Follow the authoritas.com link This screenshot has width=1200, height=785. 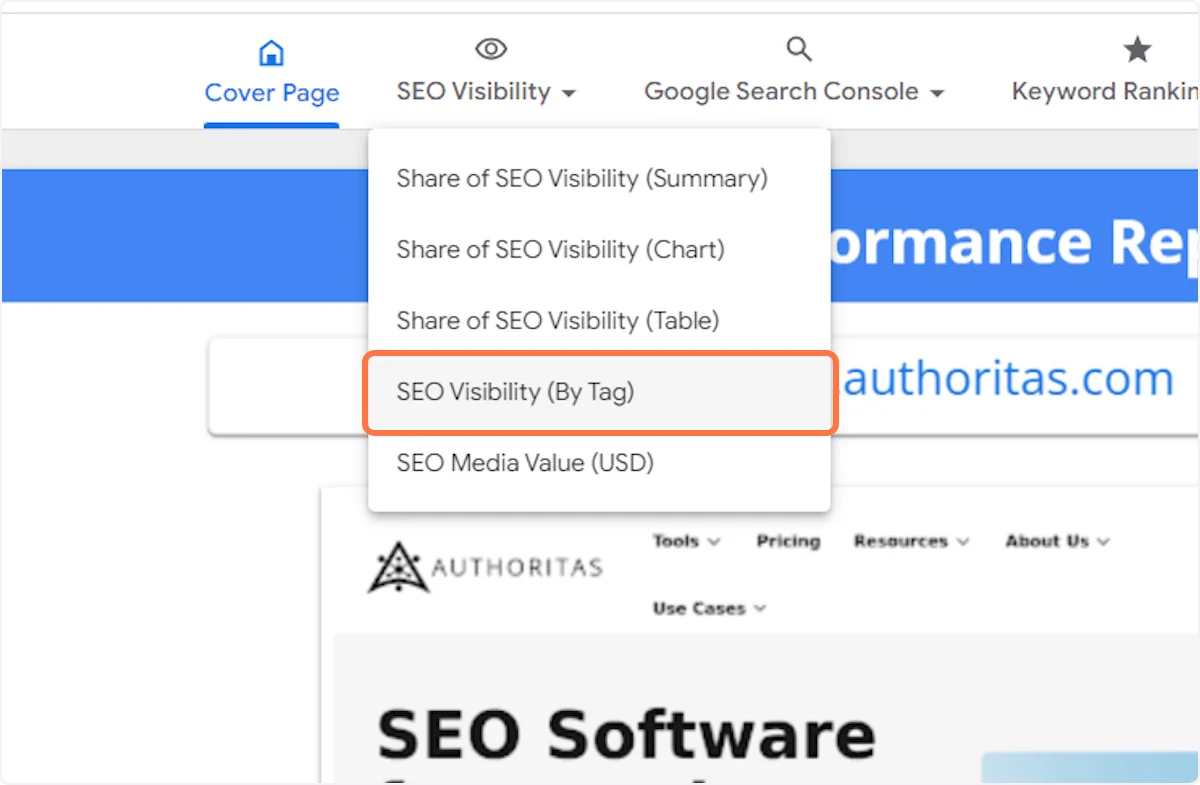[x=1008, y=380]
